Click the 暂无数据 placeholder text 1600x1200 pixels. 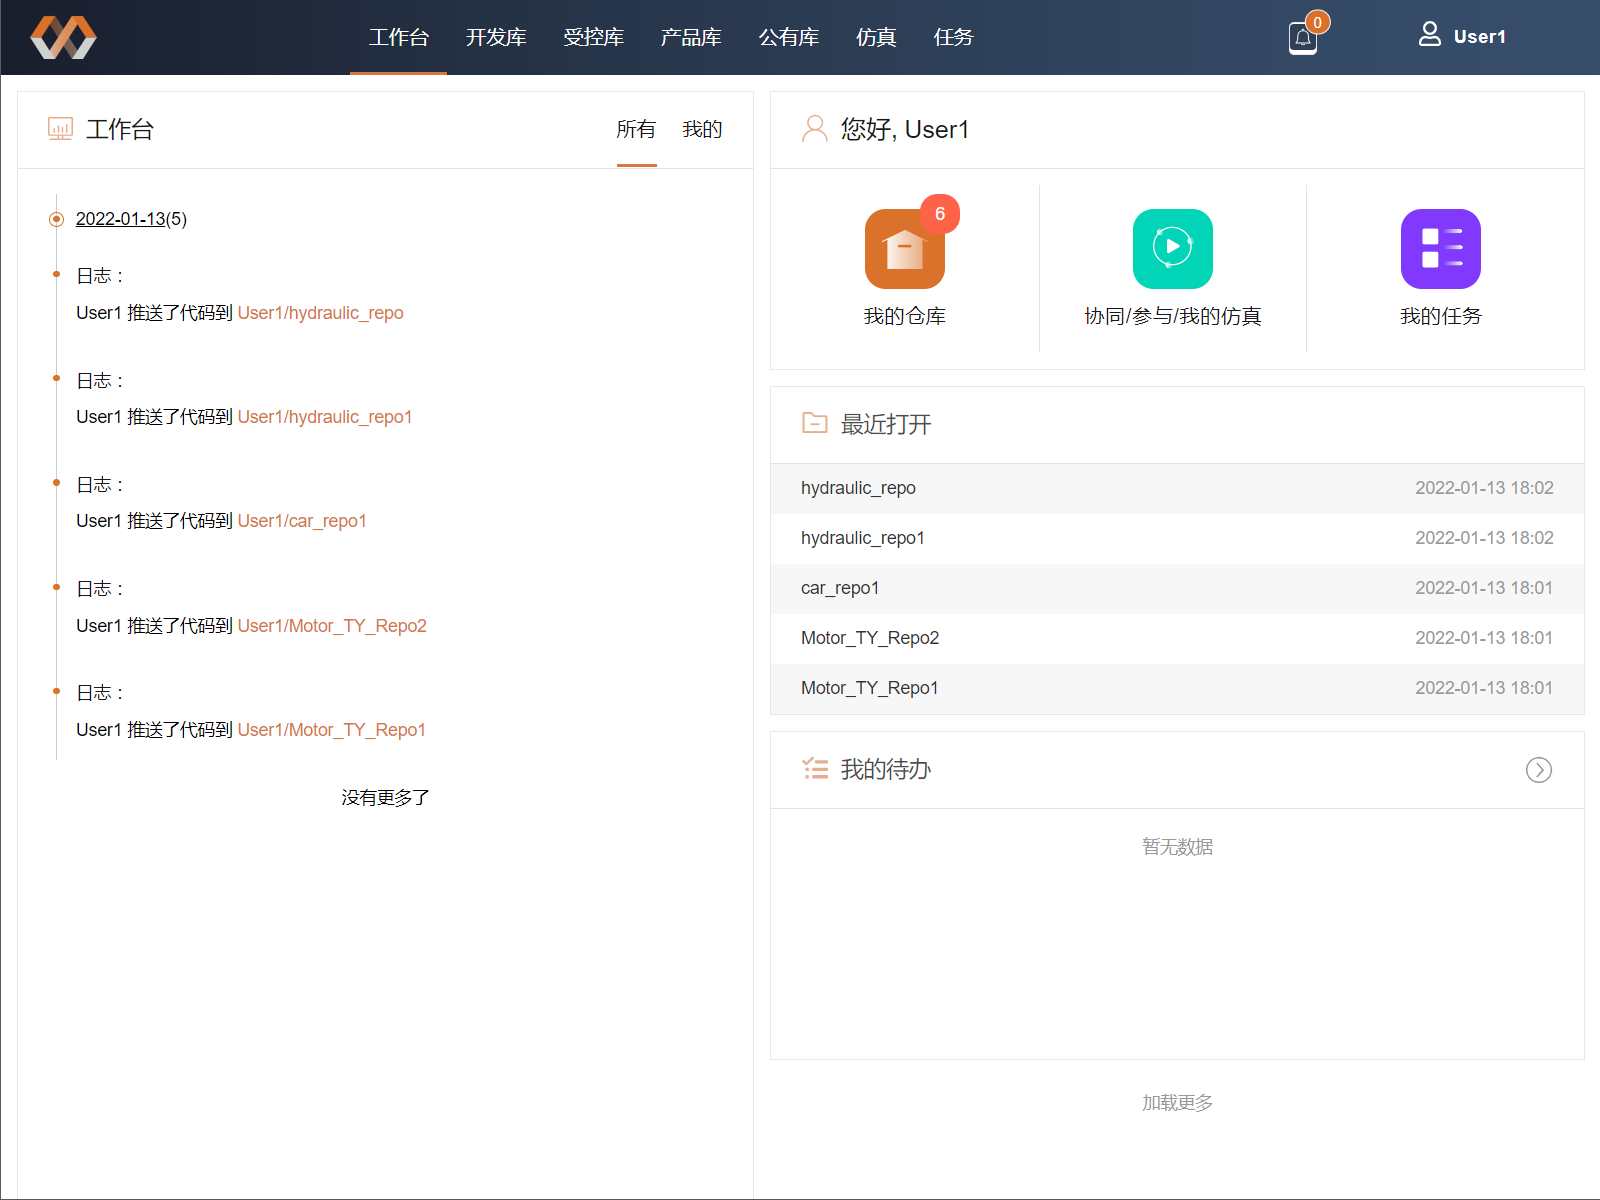1177,846
